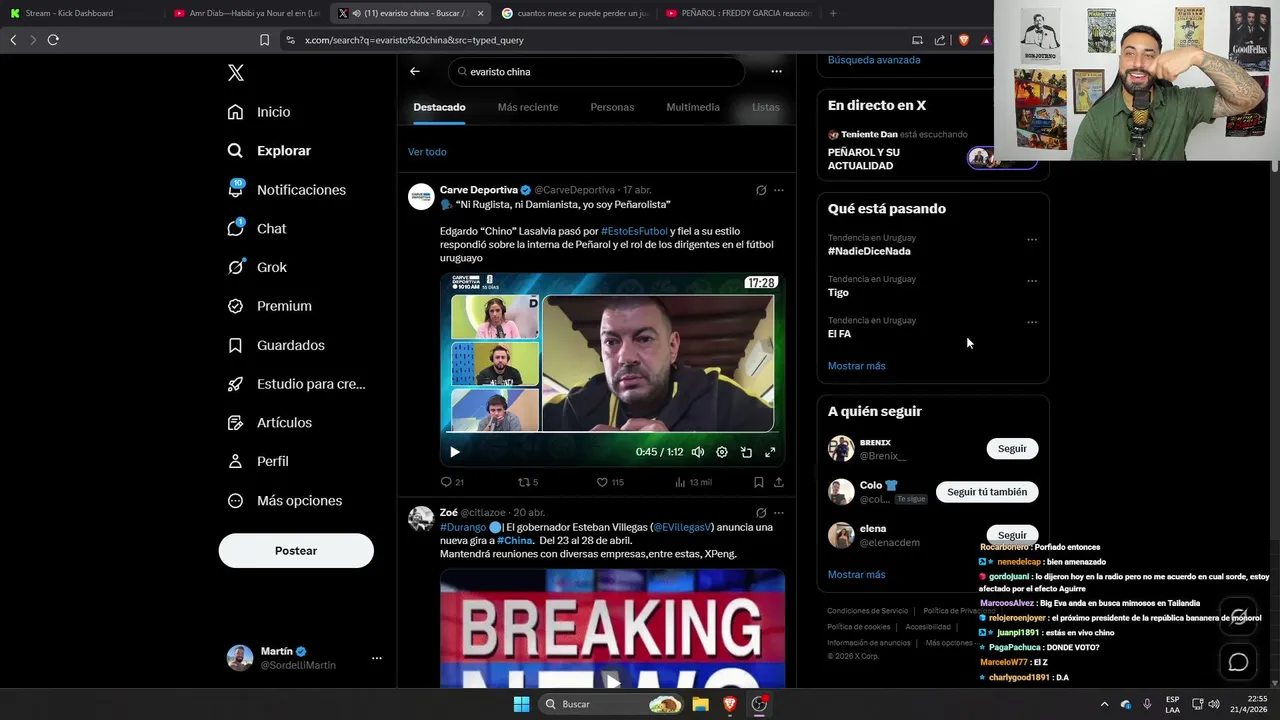
Task: Click Mostrar más under trends
Action: [x=856, y=366]
